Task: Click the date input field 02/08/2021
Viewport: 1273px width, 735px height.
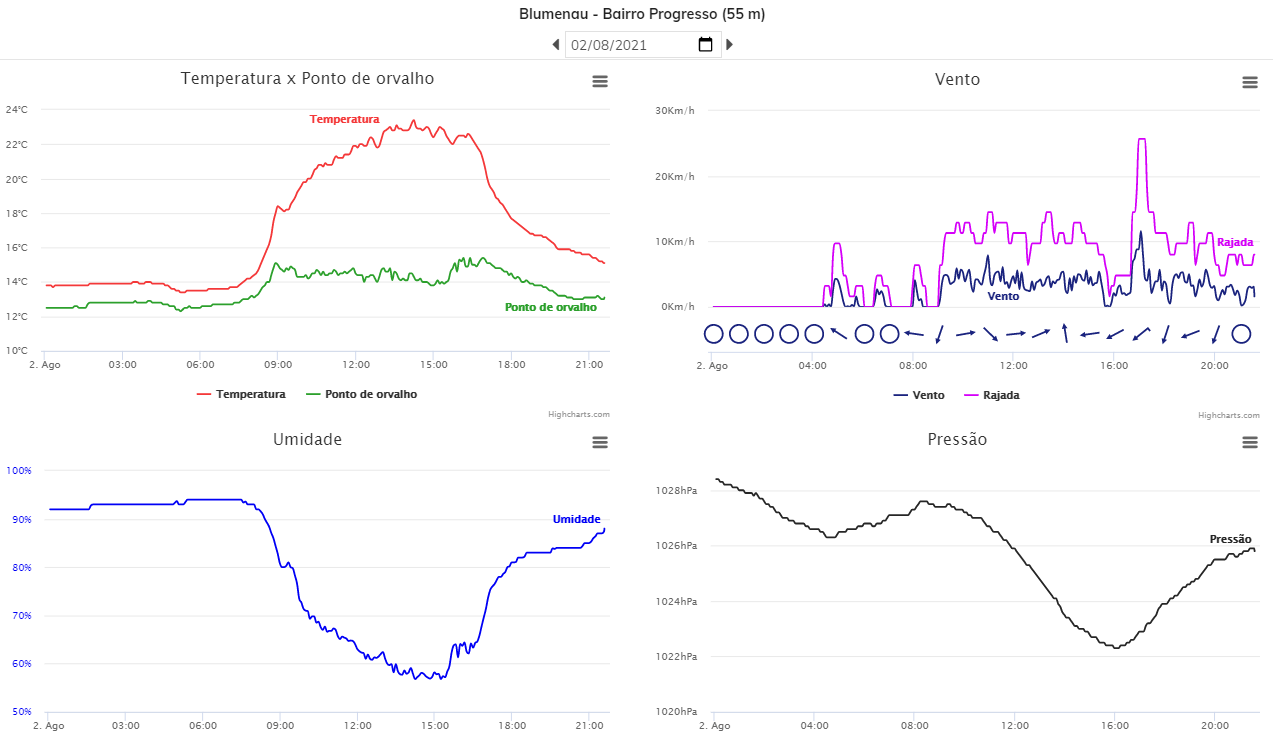Action: [x=630, y=45]
